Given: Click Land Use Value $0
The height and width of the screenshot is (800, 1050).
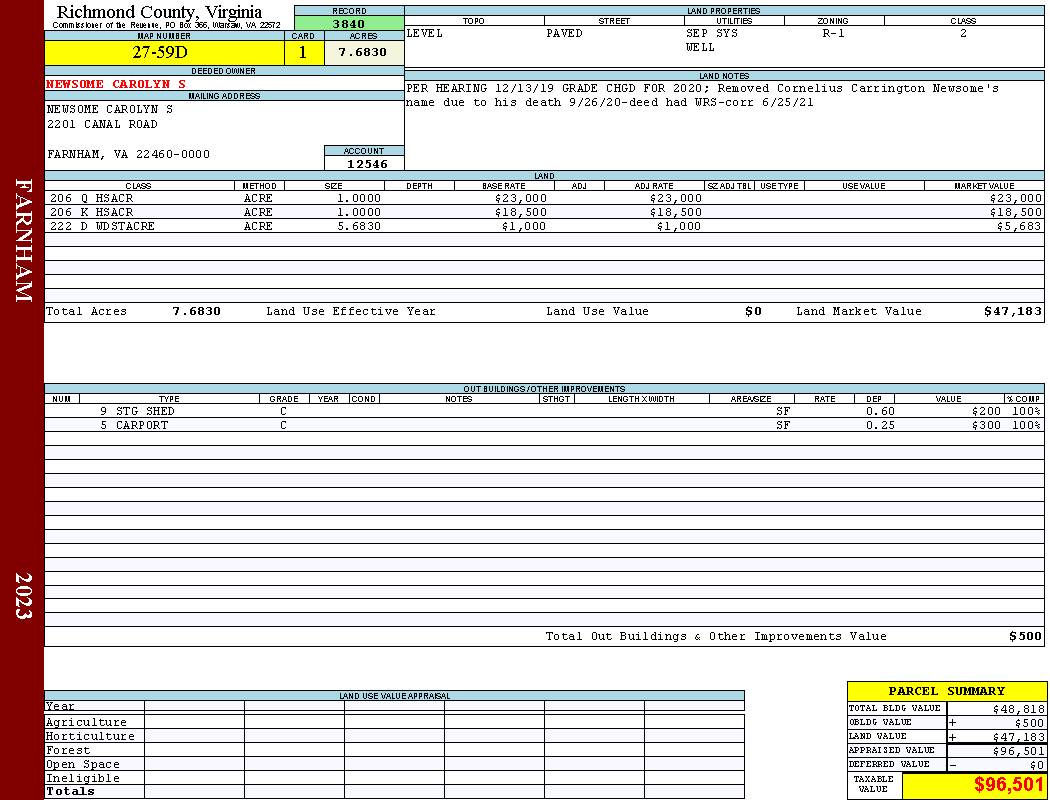Looking at the screenshot, I should click(x=753, y=312).
